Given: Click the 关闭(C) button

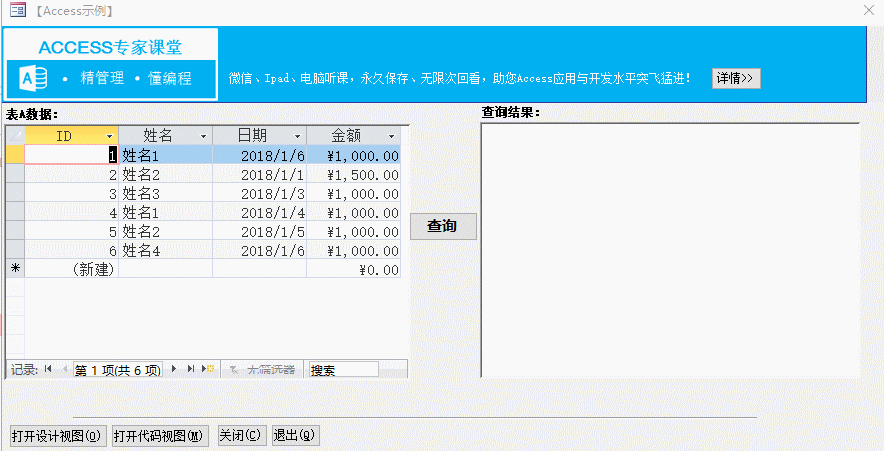Looking at the screenshot, I should point(241,436).
